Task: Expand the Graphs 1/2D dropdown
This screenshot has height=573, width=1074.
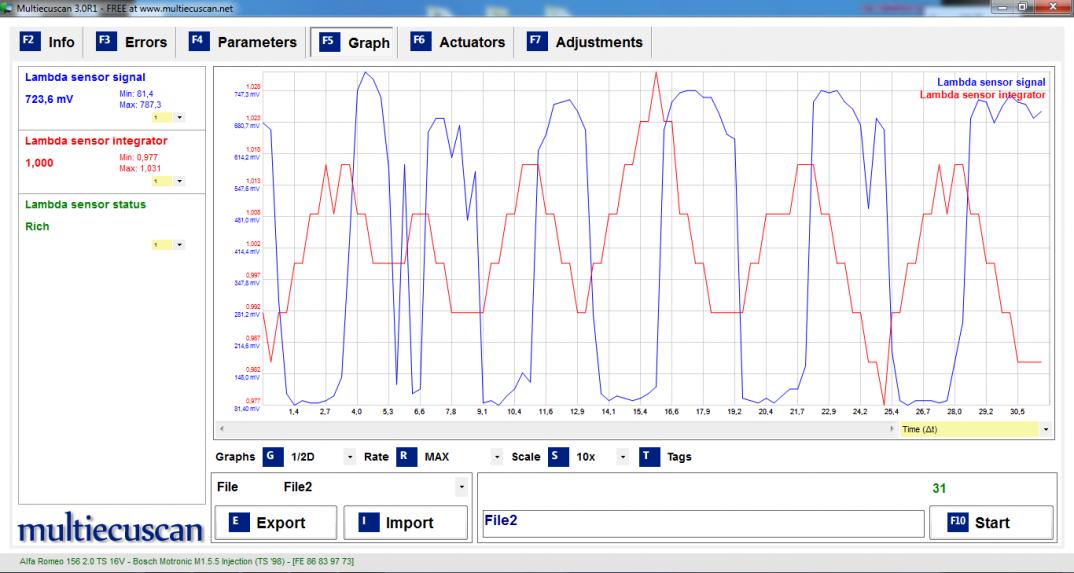Action: pos(350,457)
